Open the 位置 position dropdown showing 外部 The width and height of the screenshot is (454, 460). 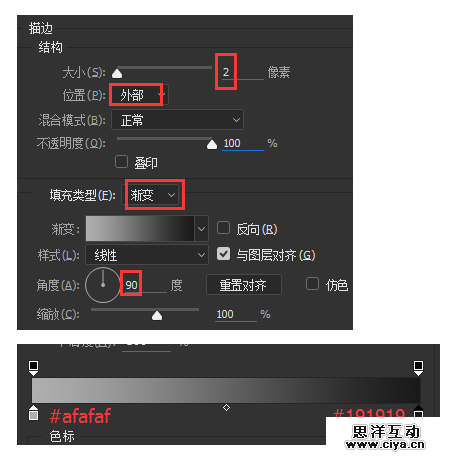coord(140,95)
